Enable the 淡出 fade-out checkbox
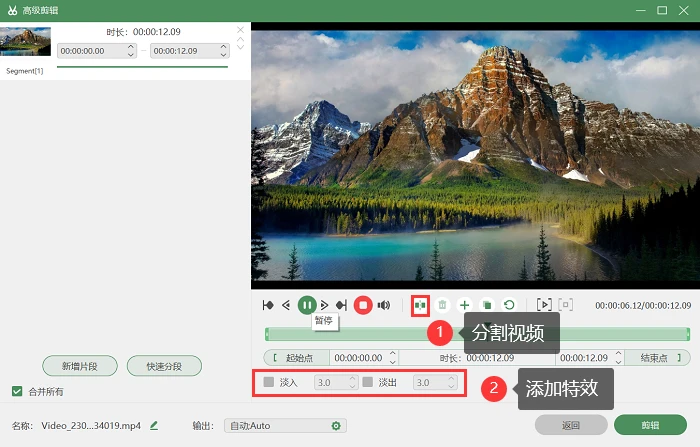Image resolution: width=700 pixels, height=447 pixels. (x=367, y=382)
